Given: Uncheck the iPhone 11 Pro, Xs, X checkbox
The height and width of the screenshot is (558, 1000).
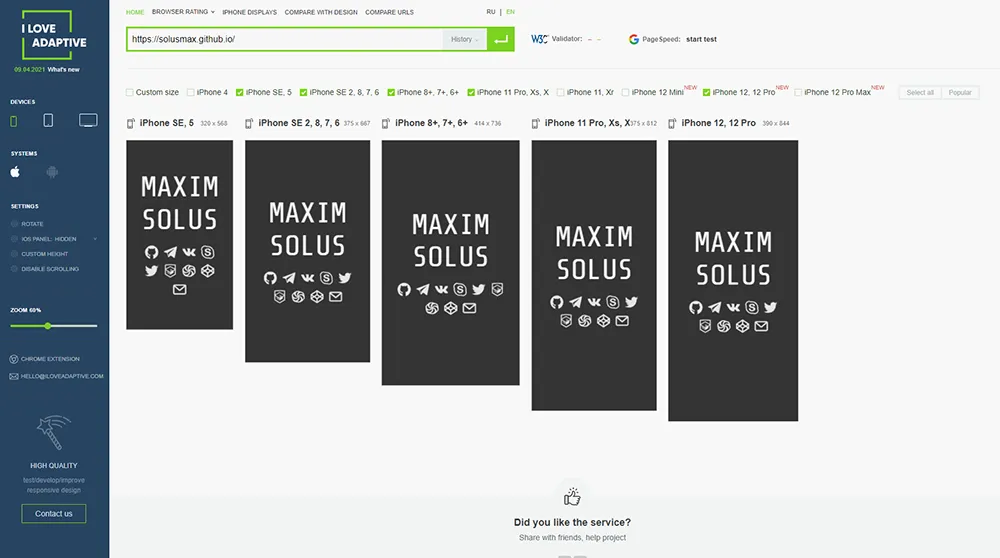Looking at the screenshot, I should [x=471, y=92].
